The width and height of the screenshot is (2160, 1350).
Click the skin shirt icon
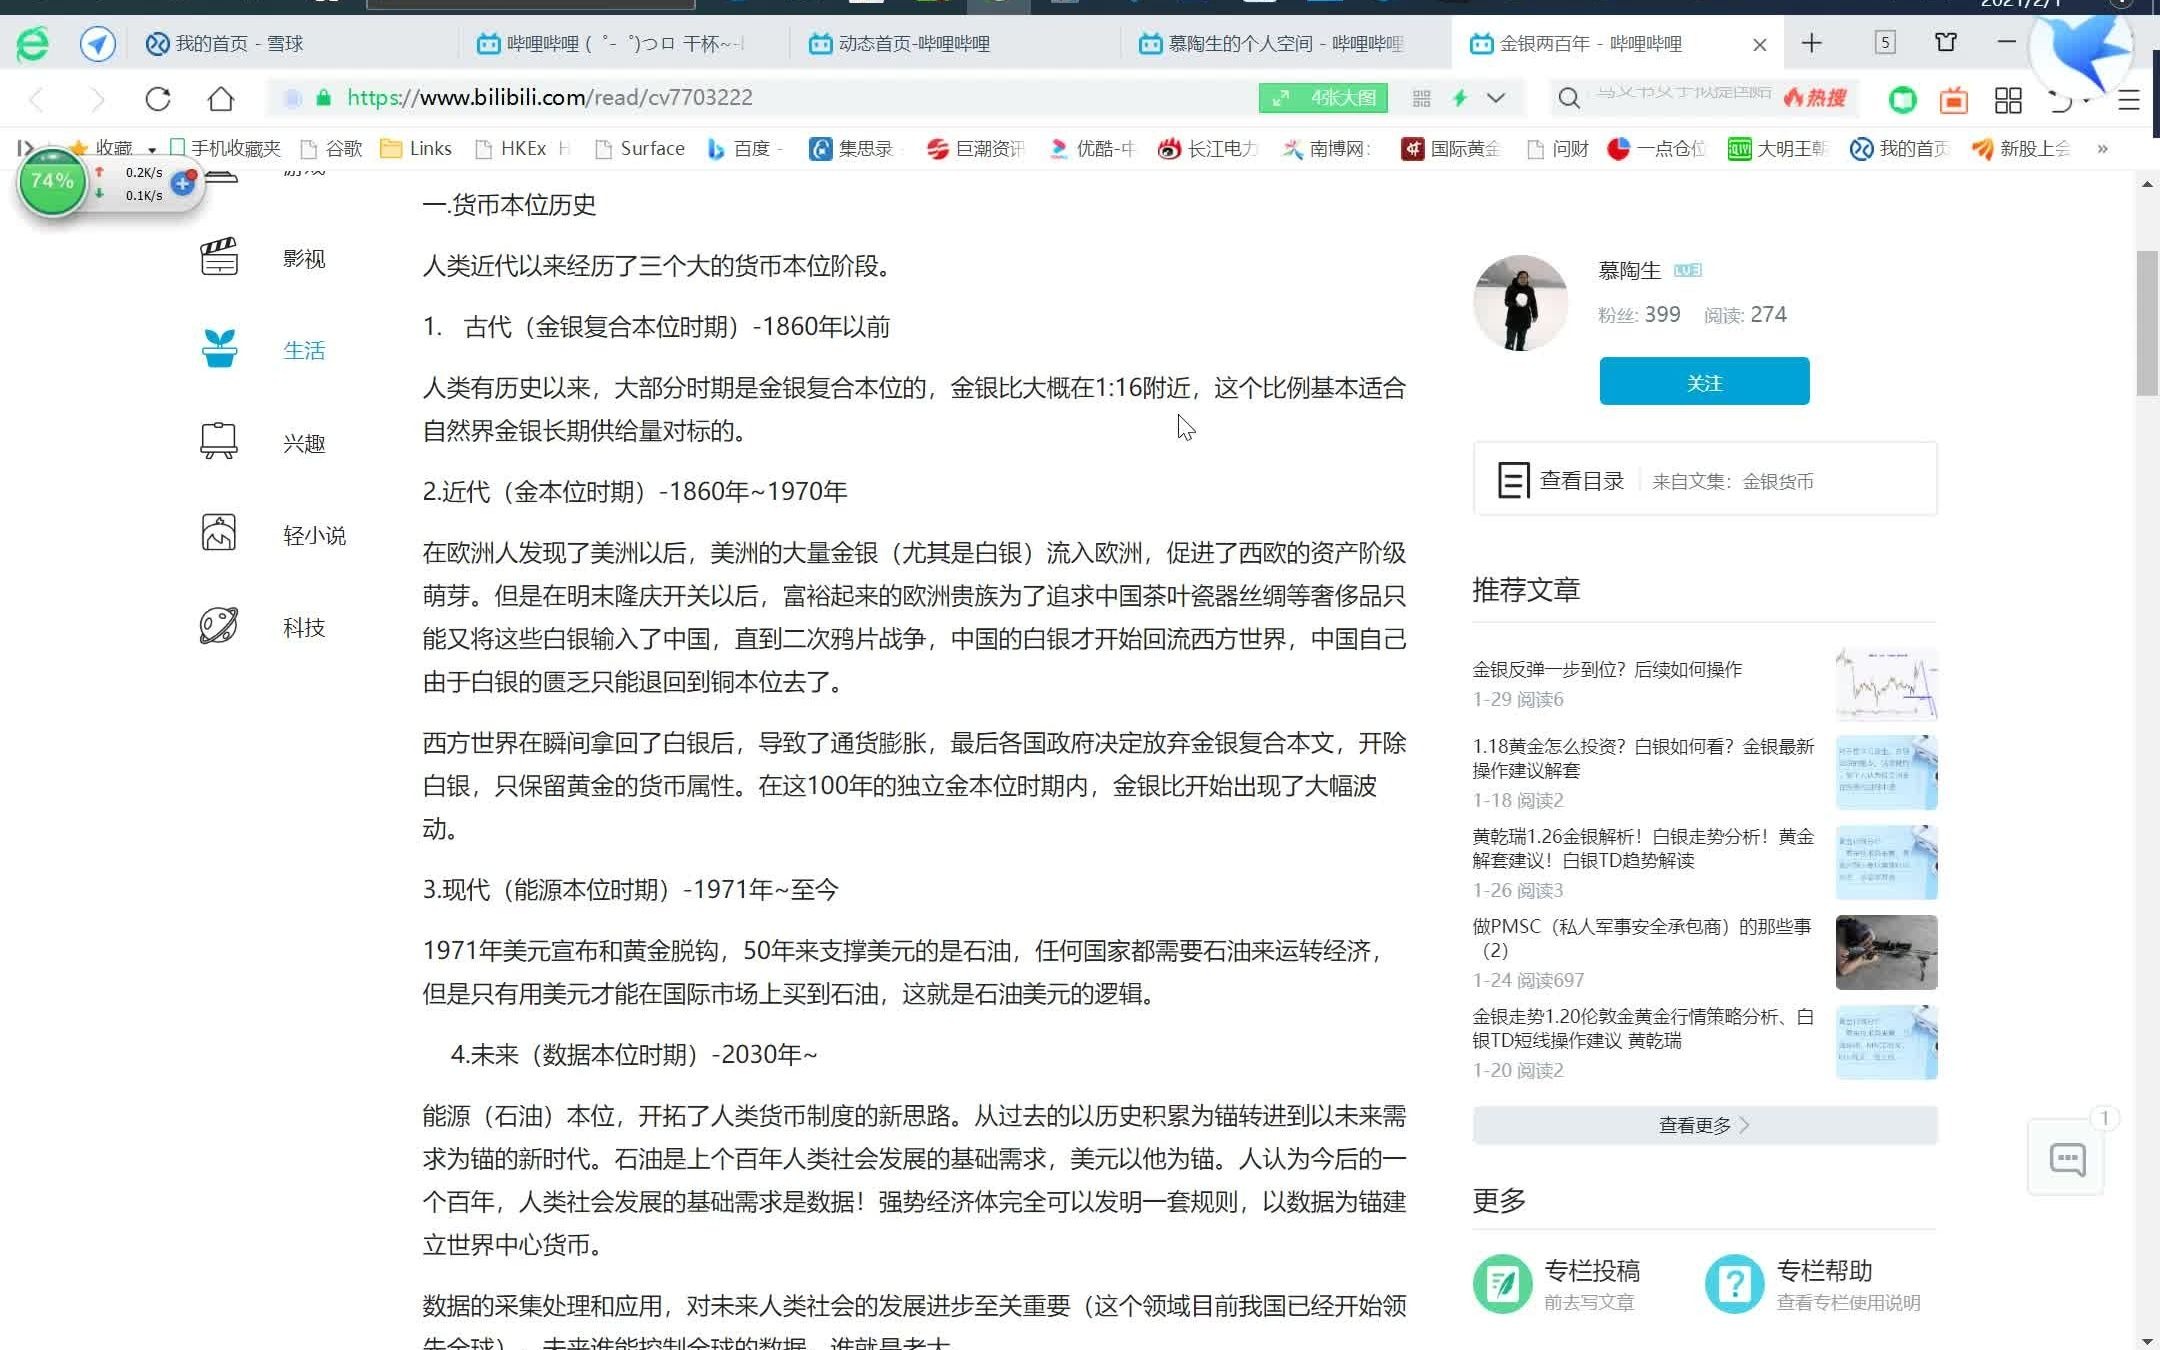1946,42
